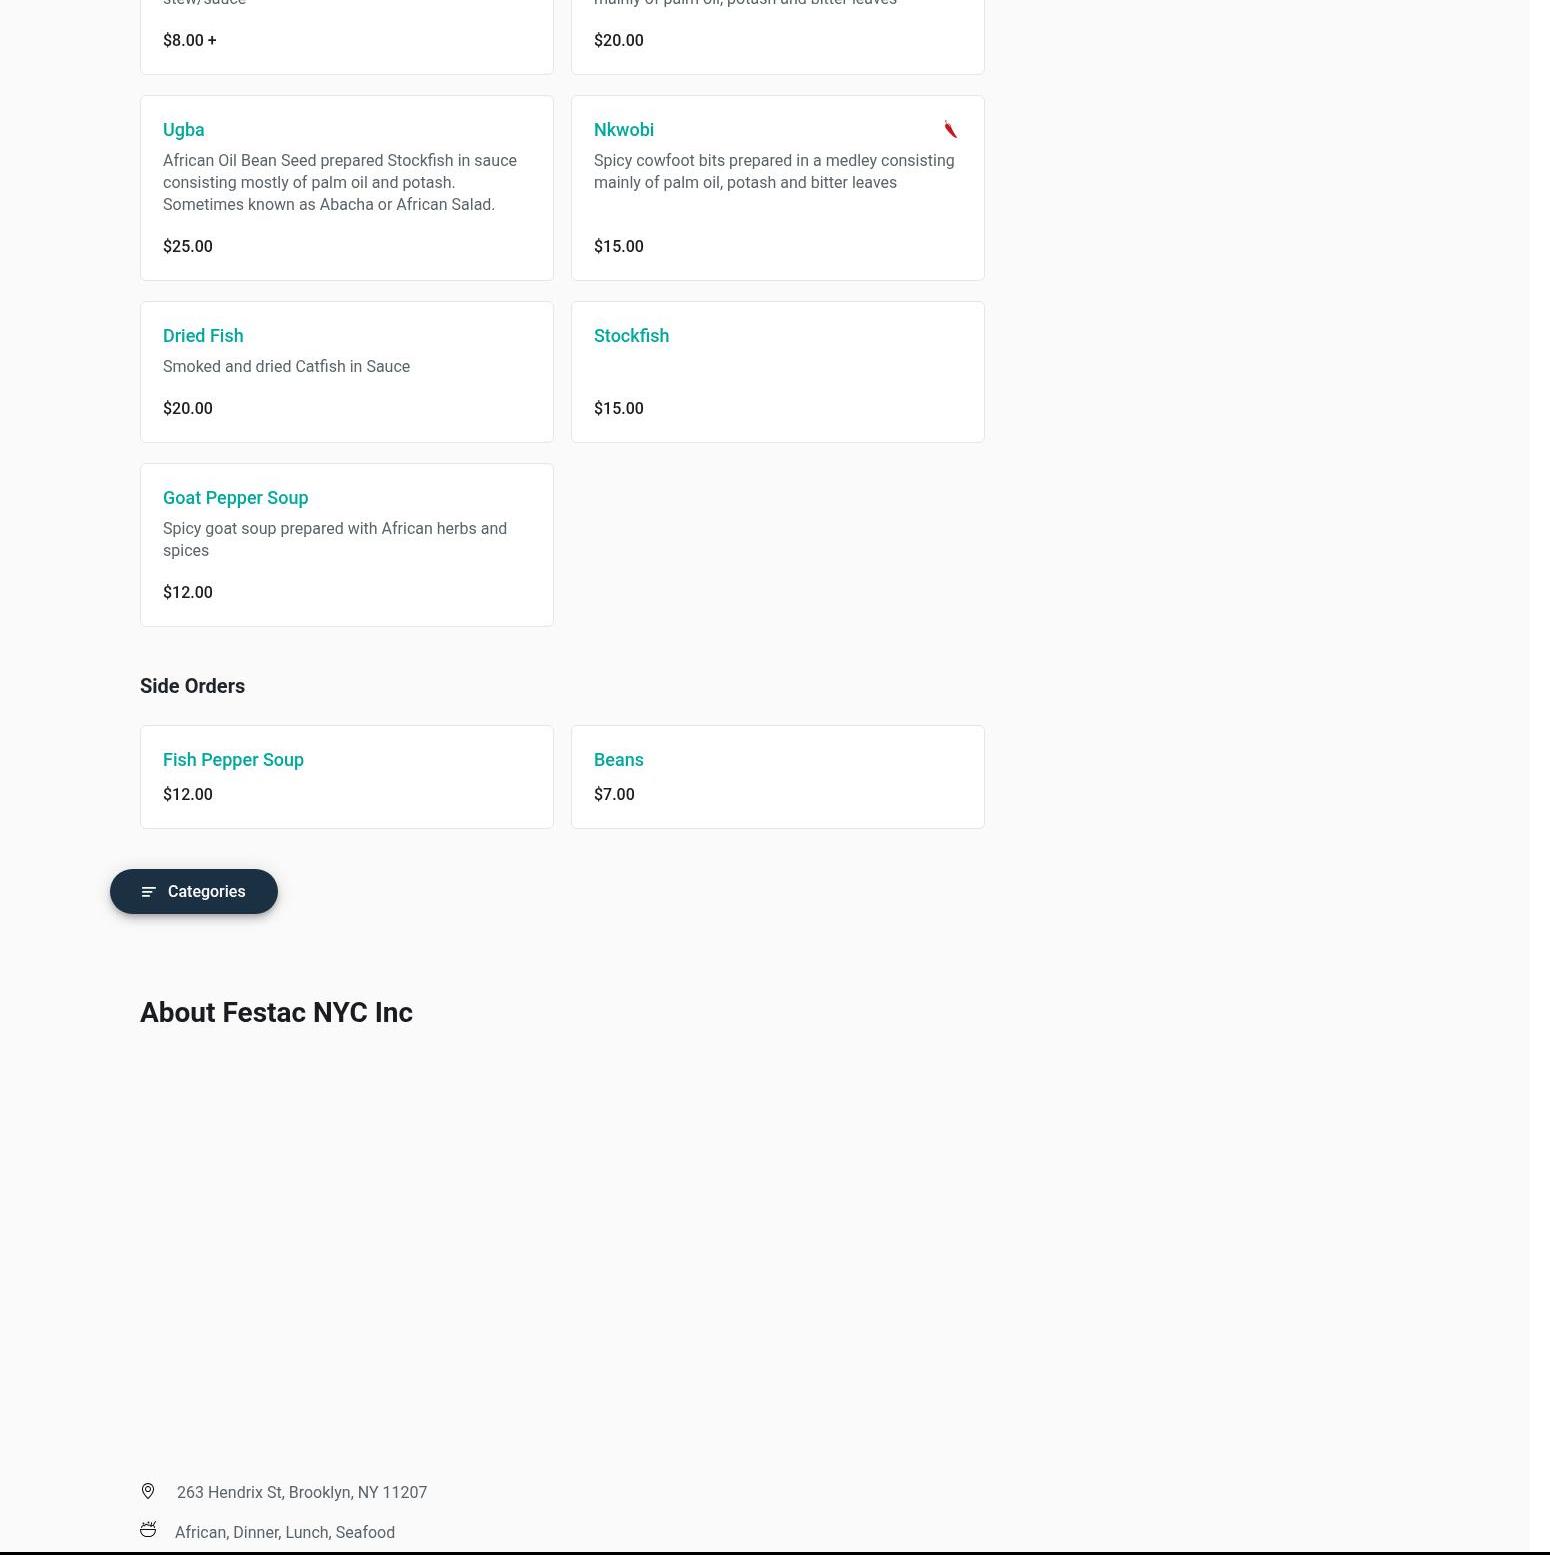This screenshot has height=1555, width=1550.
Task: Click the About Festac NYC Inc heading
Action: click(x=276, y=1012)
